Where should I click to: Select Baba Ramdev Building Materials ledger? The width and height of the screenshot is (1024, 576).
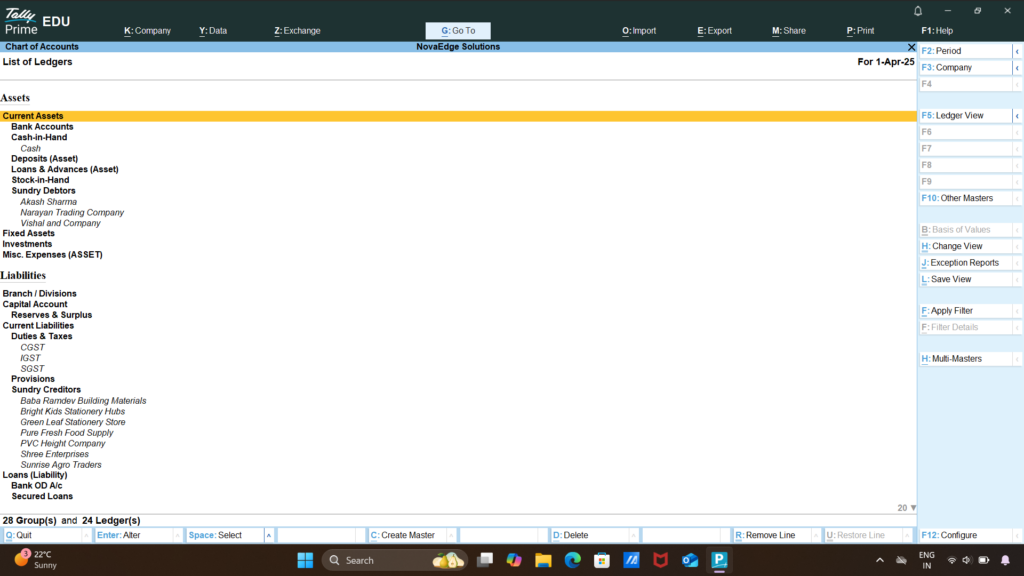coord(83,400)
